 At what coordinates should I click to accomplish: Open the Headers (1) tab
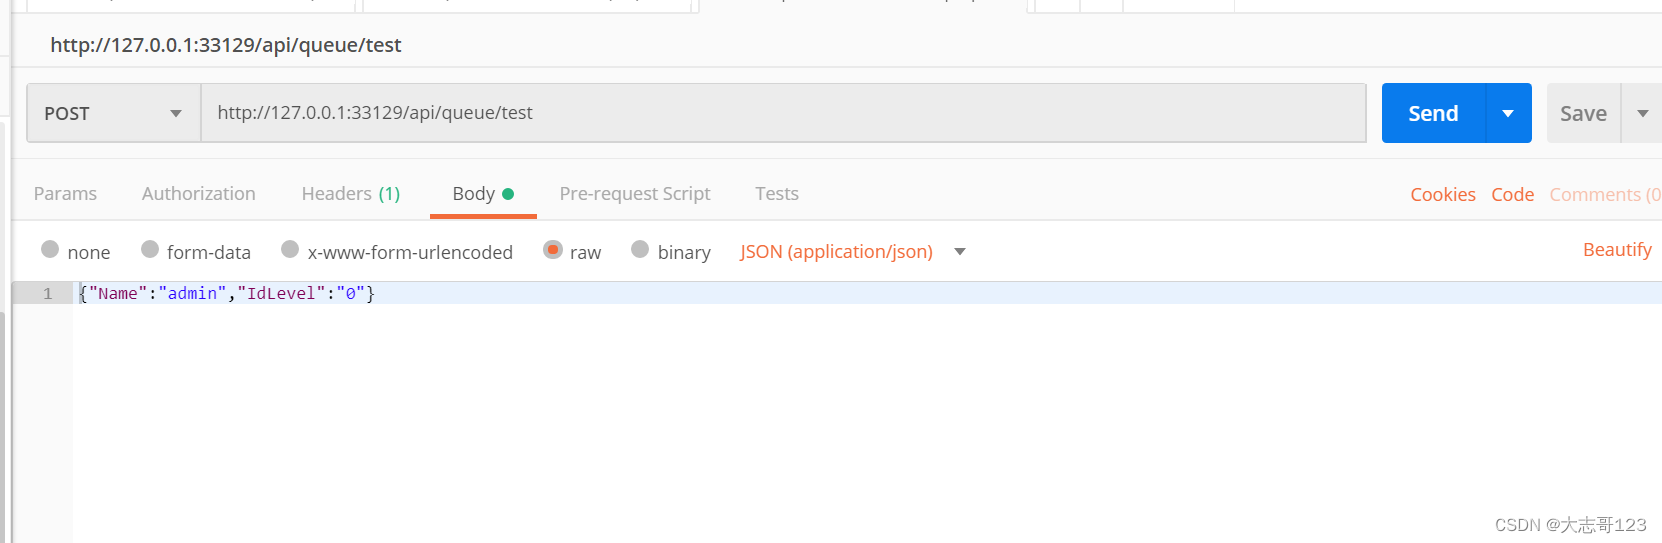coord(351,194)
